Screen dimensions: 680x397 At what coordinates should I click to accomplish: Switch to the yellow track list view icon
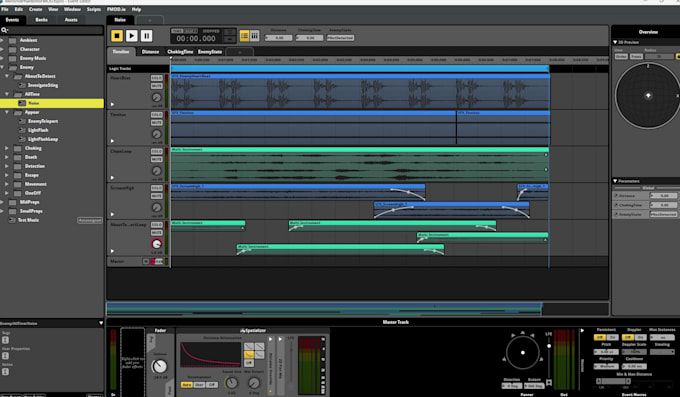pos(245,36)
